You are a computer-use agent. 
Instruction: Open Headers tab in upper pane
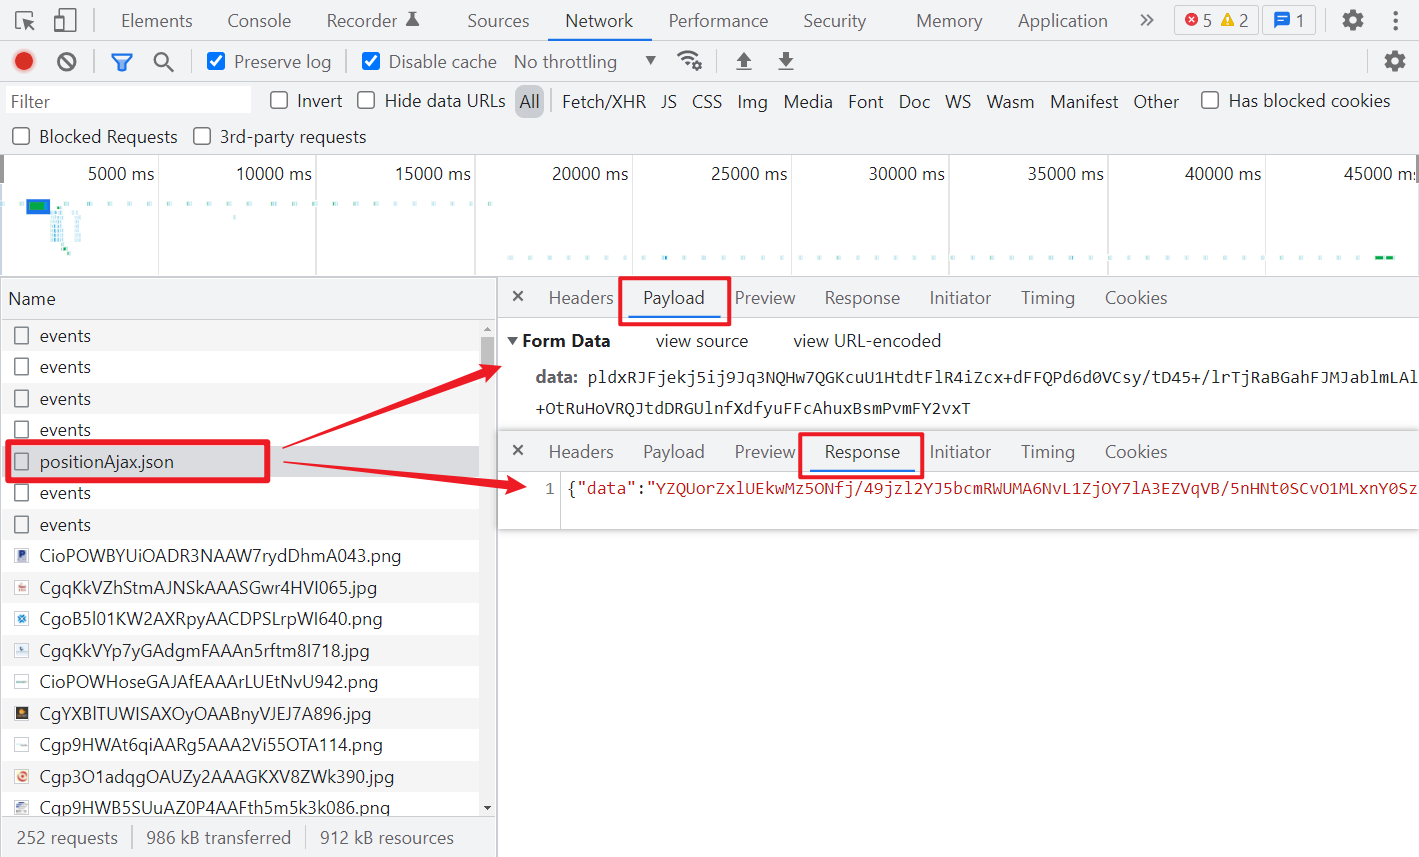pyautogui.click(x=581, y=298)
